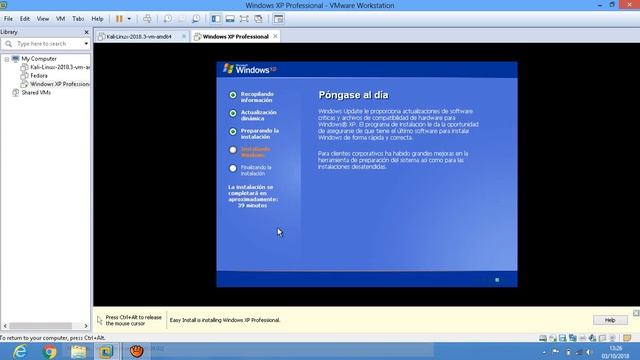Open the Edit menu

point(25,19)
